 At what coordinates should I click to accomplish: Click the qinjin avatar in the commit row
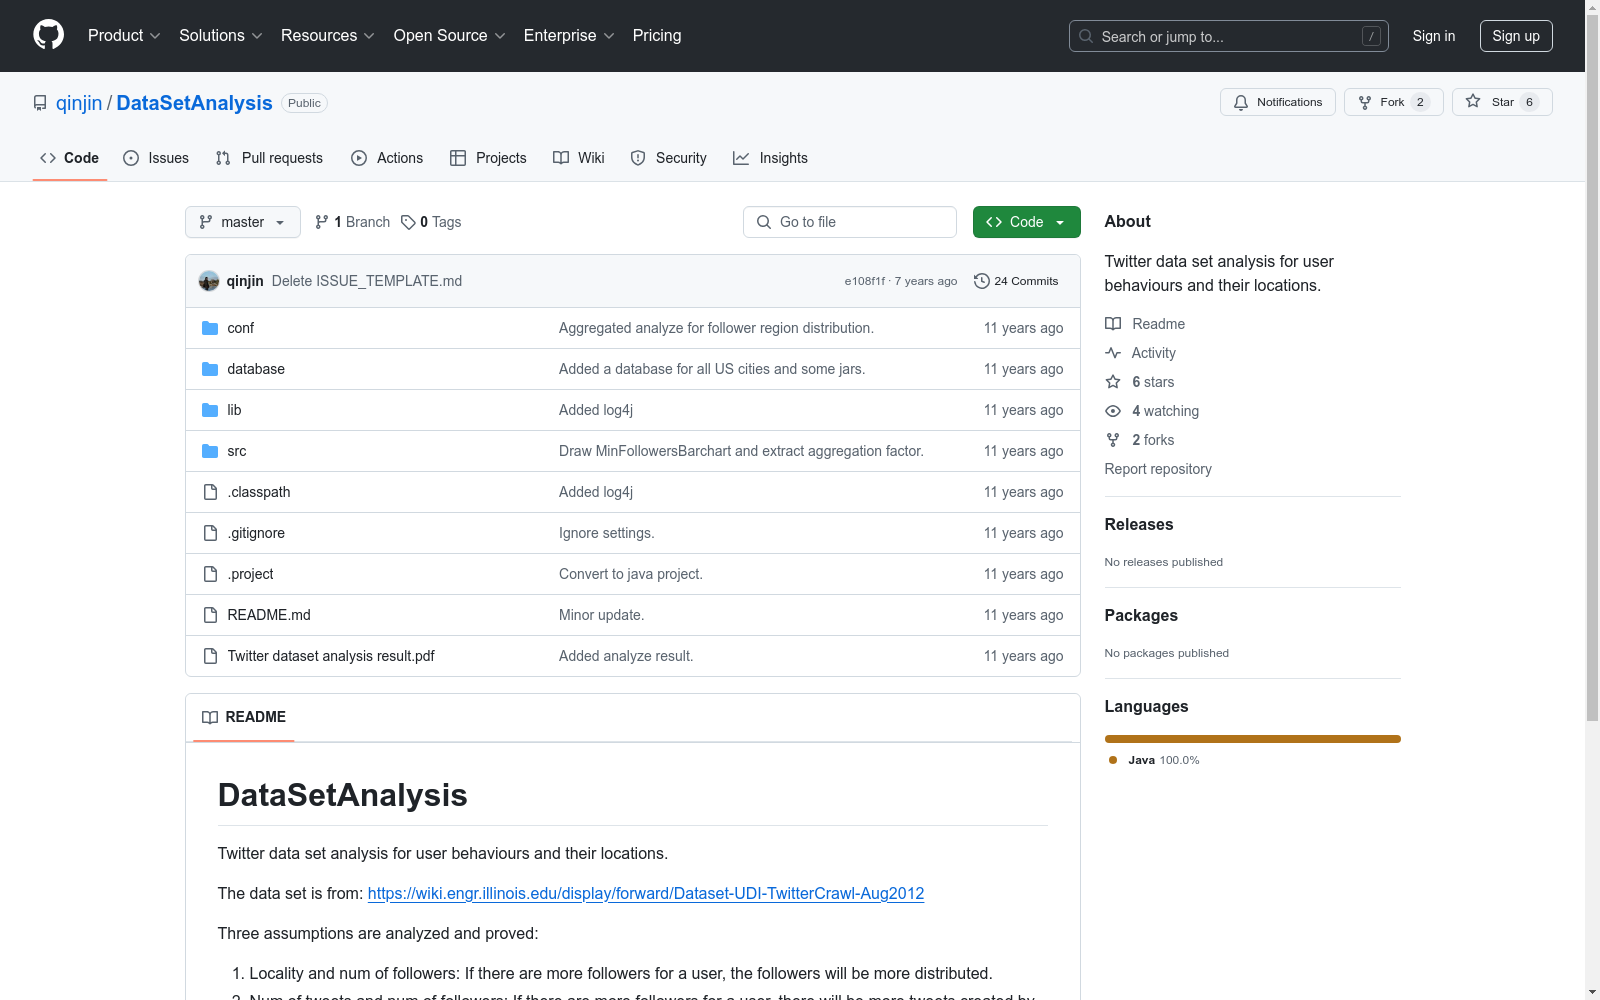209,281
